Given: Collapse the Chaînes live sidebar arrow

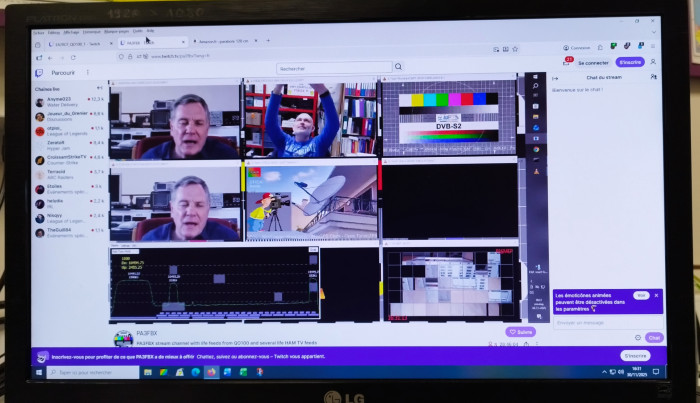Looking at the screenshot, I should [99, 88].
